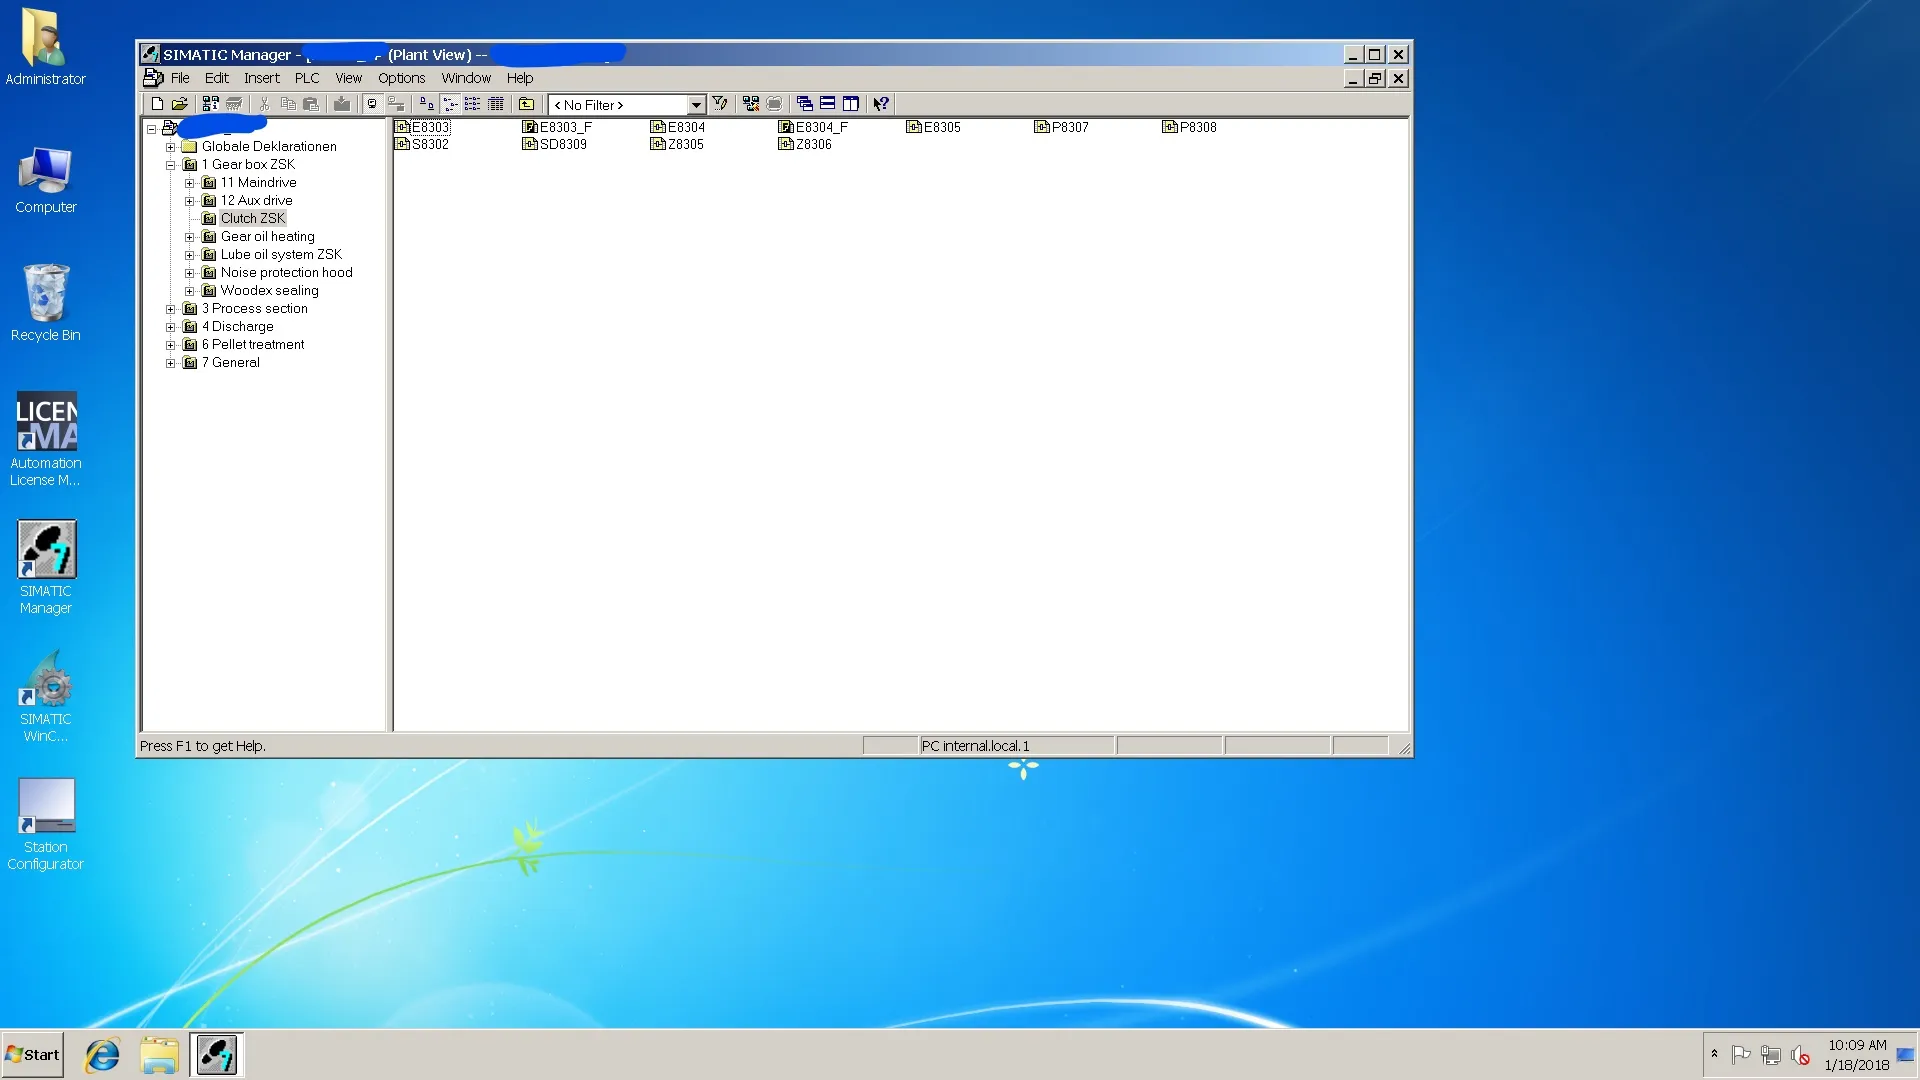This screenshot has height=1080, width=1920.
Task: Open the Insert menu
Action: [x=262, y=78]
